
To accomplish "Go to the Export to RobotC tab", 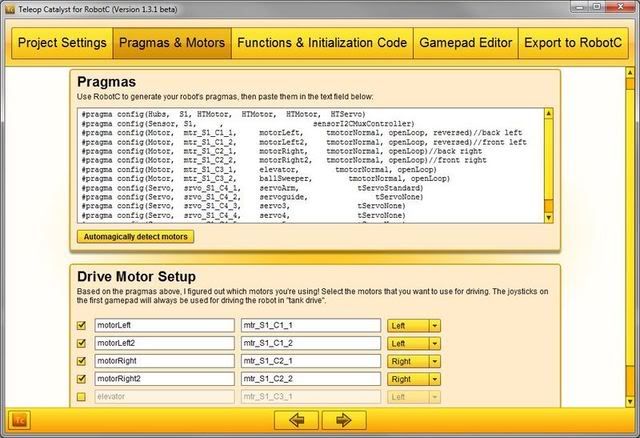I will (572, 43).
